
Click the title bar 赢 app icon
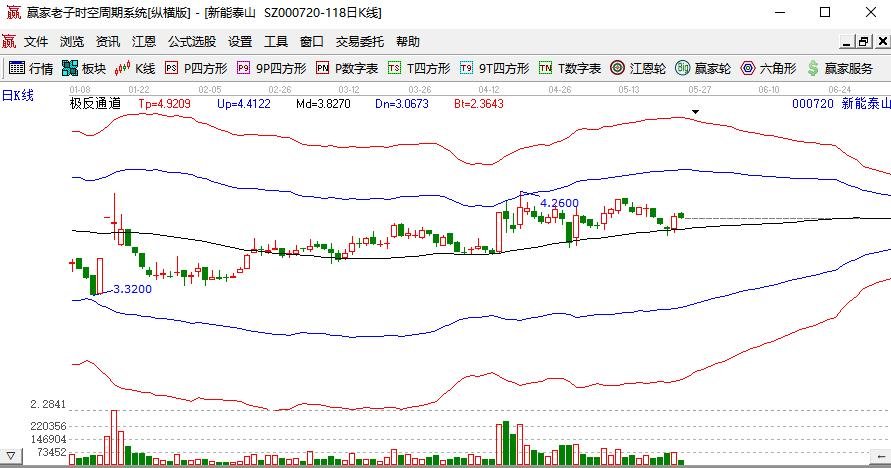(14, 12)
